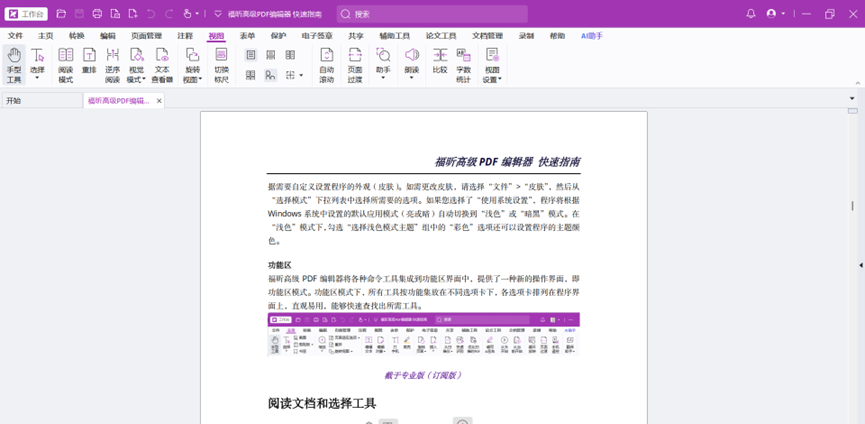Open Word Count (字数统计) tool

click(464, 64)
